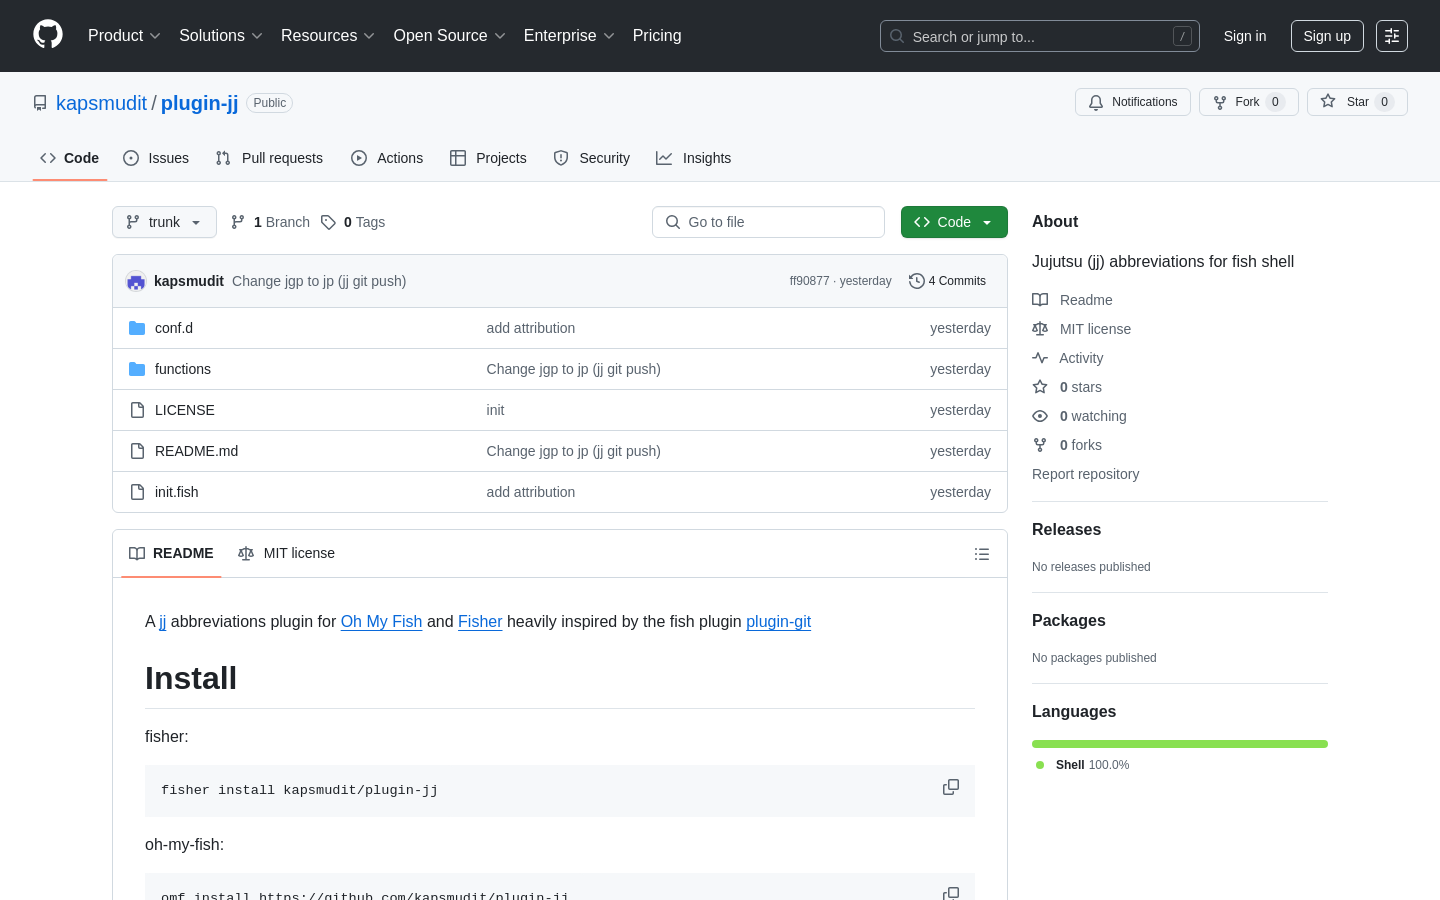Click the Fork button
This screenshot has height=900, width=1440.
[1248, 102]
